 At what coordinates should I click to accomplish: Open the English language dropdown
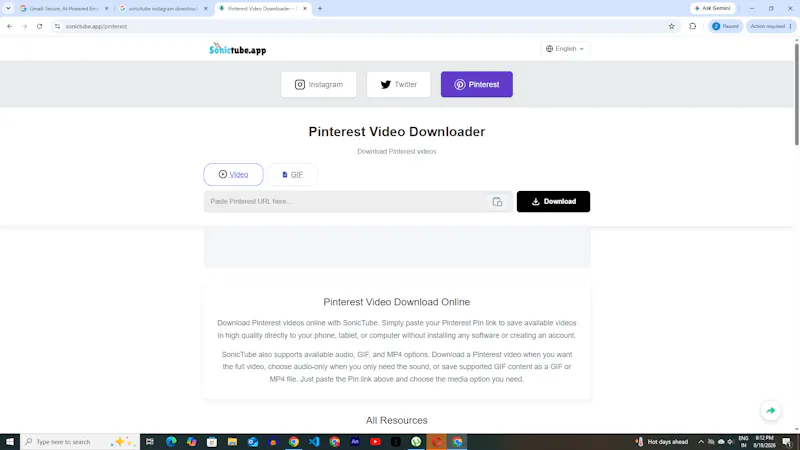[x=565, y=48]
